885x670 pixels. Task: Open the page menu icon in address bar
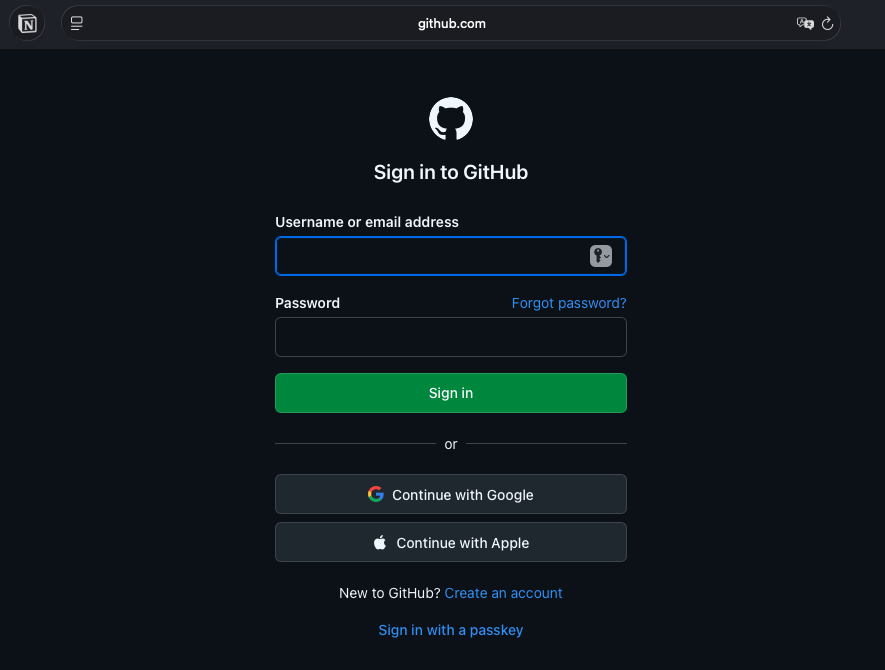click(77, 23)
